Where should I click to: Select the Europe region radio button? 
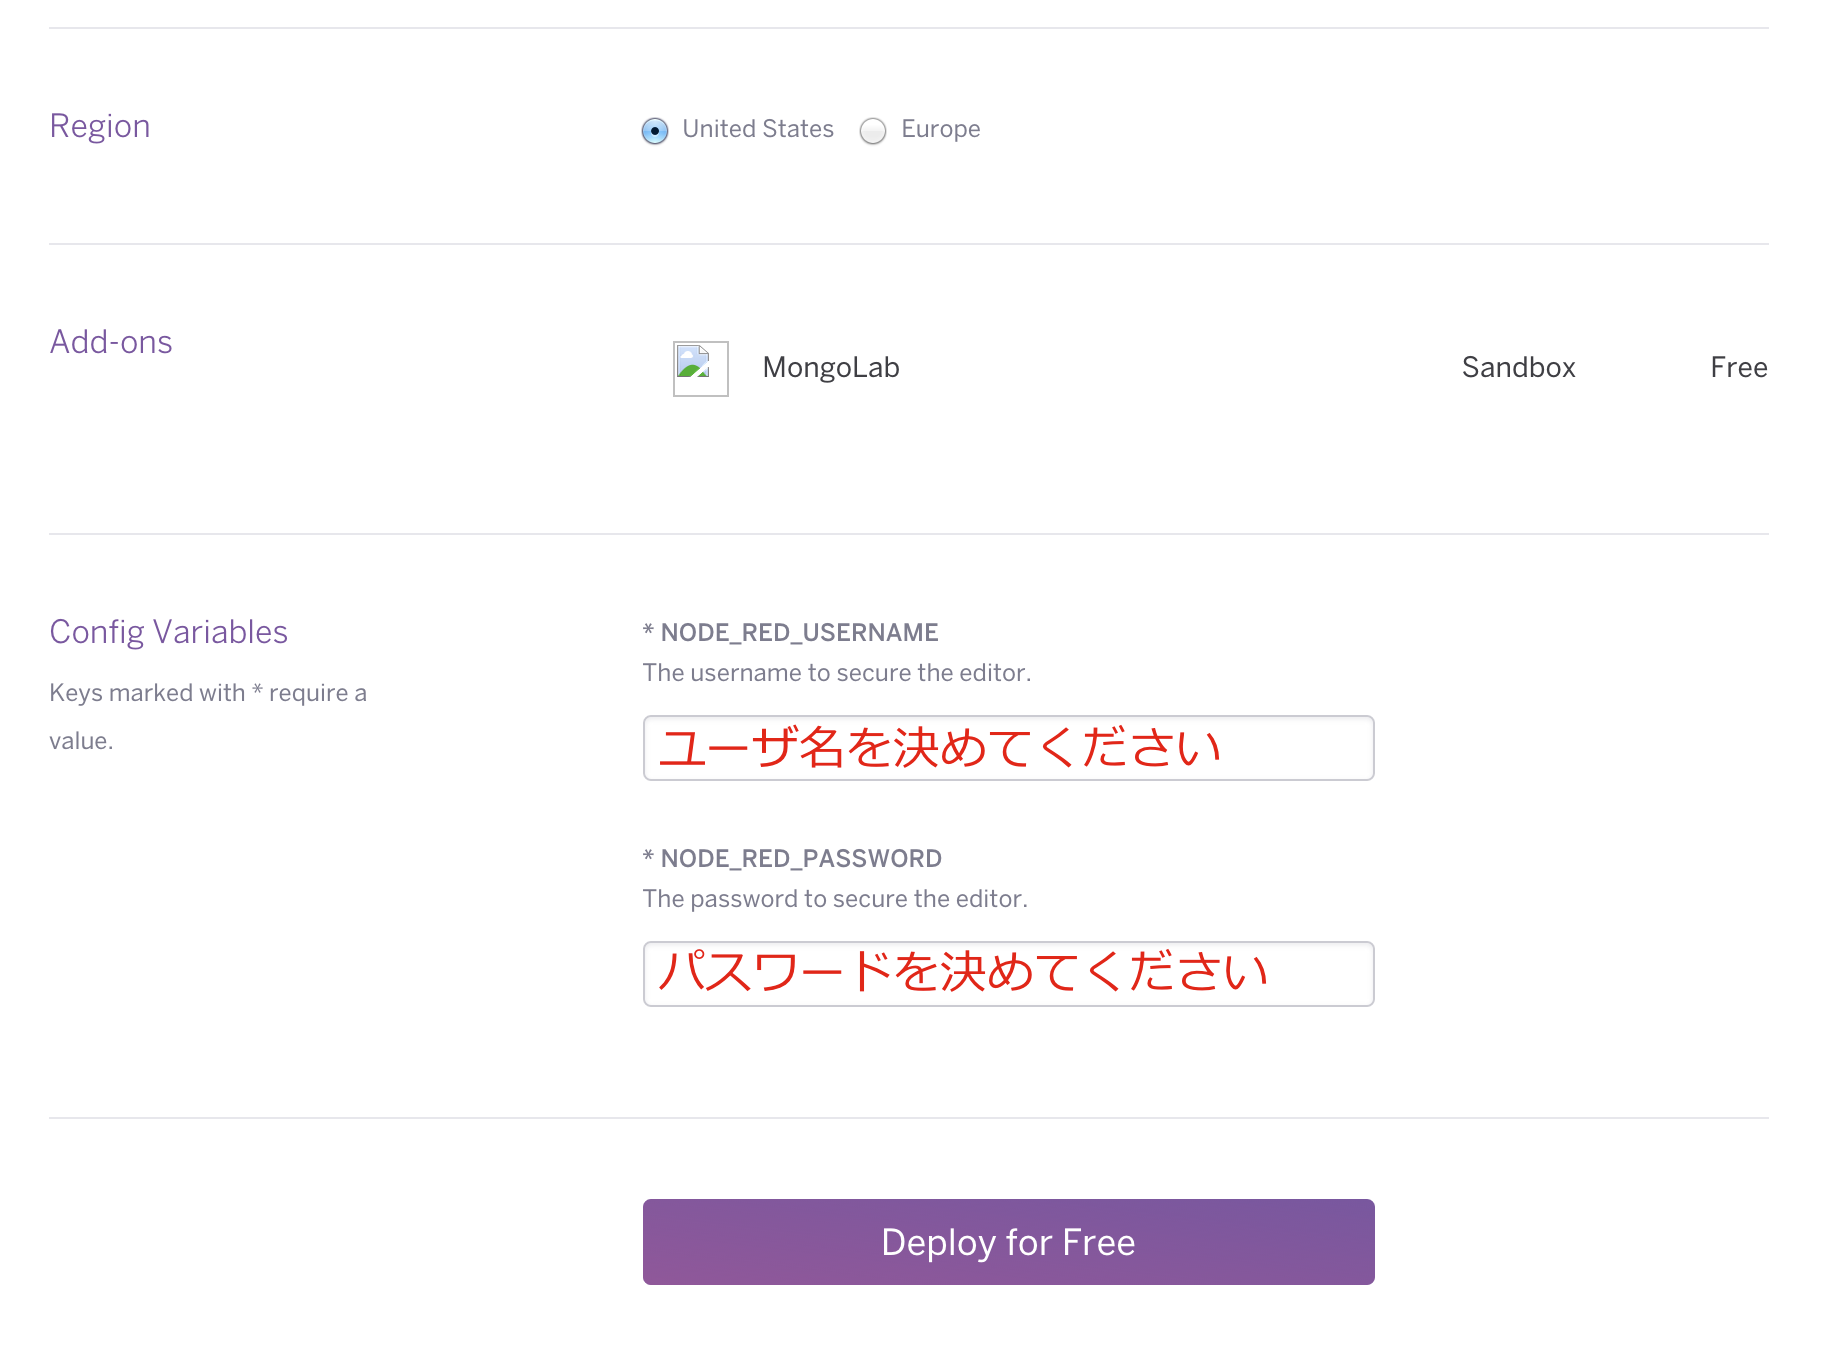pos(873,131)
